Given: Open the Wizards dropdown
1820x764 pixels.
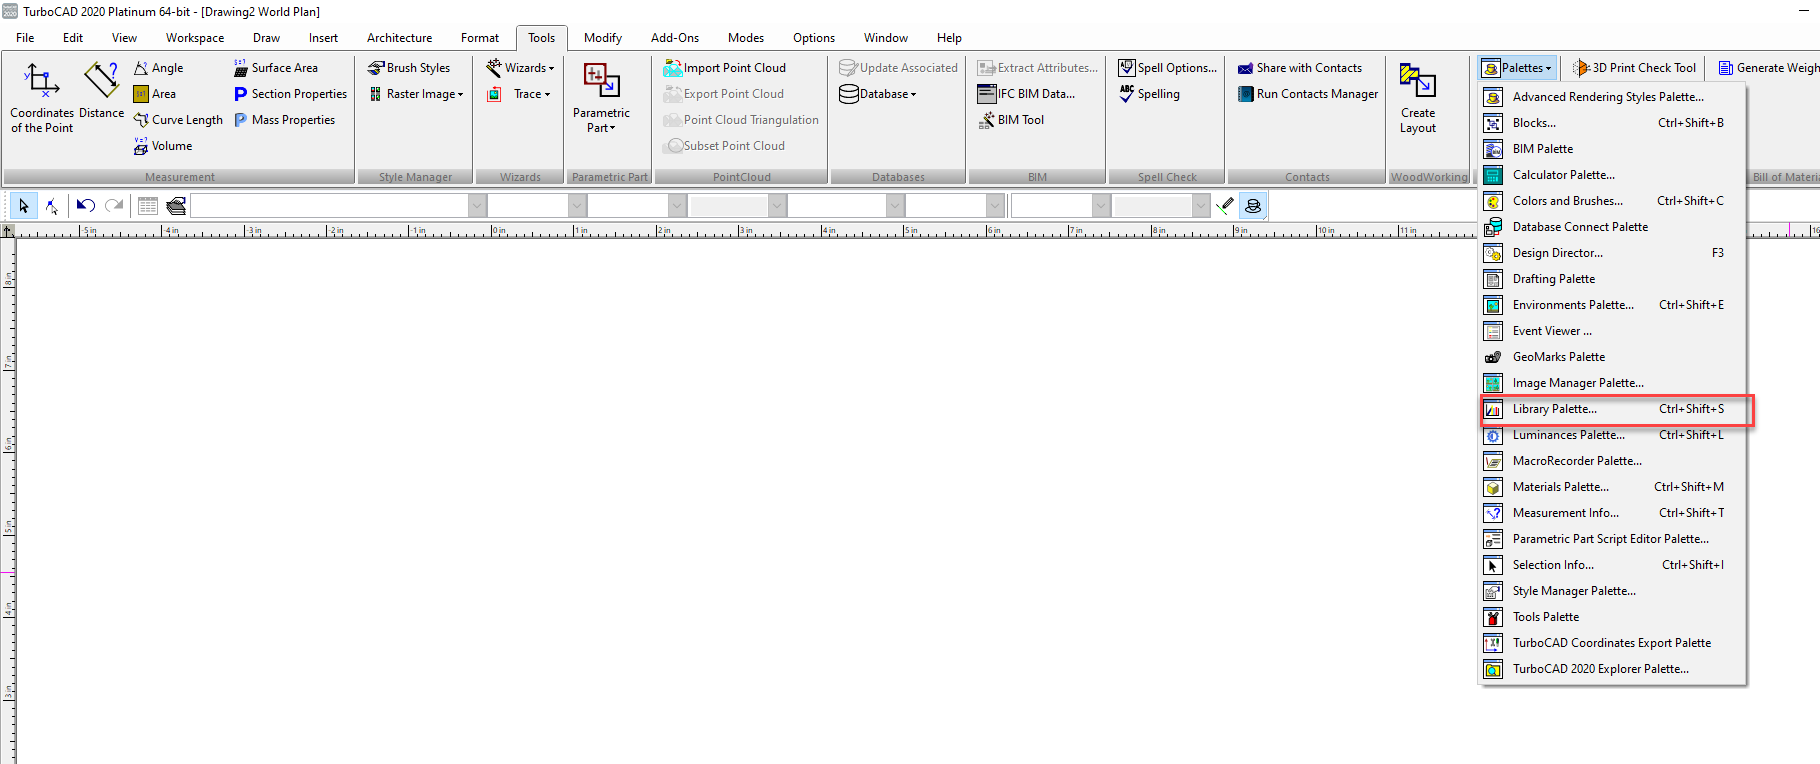Looking at the screenshot, I should [x=520, y=68].
